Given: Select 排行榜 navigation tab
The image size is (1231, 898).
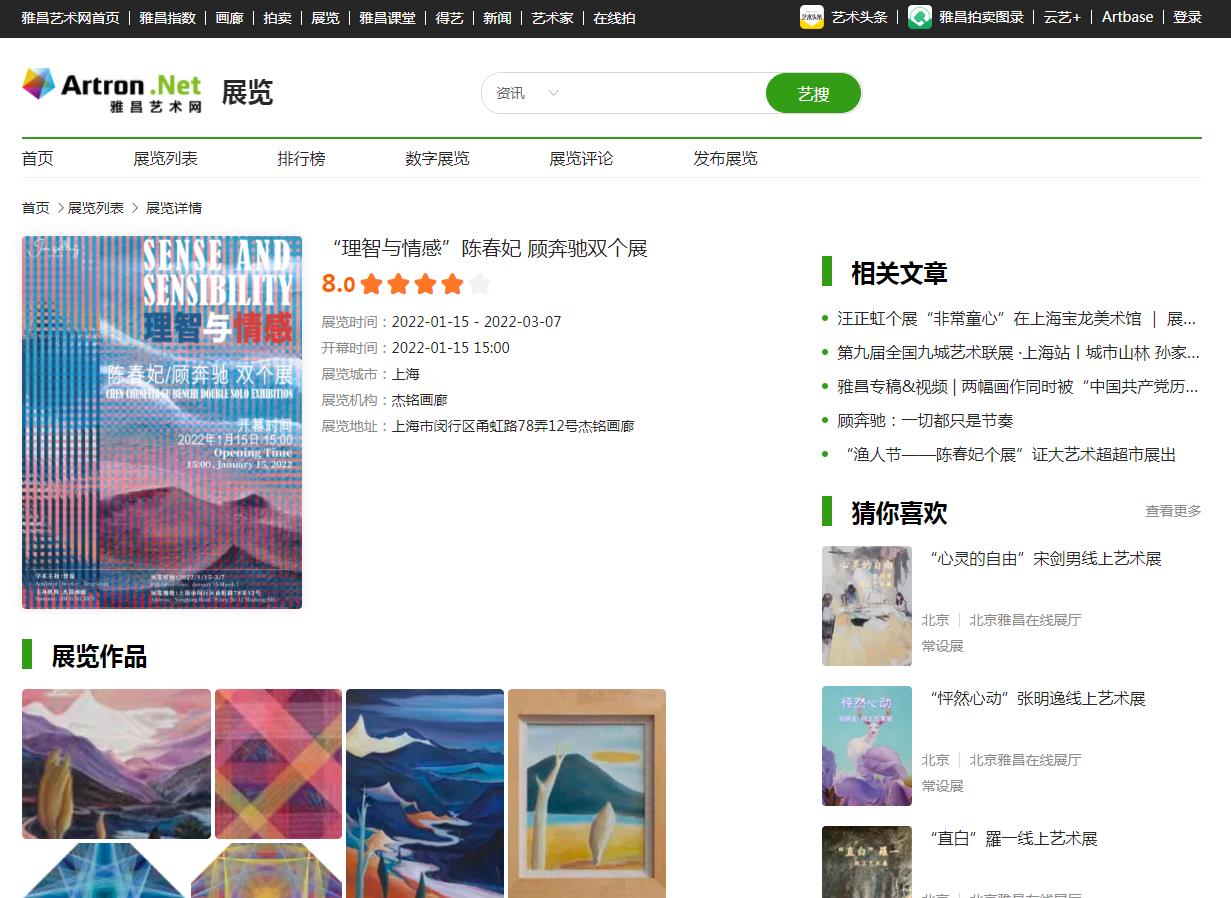Looking at the screenshot, I should point(301,158).
